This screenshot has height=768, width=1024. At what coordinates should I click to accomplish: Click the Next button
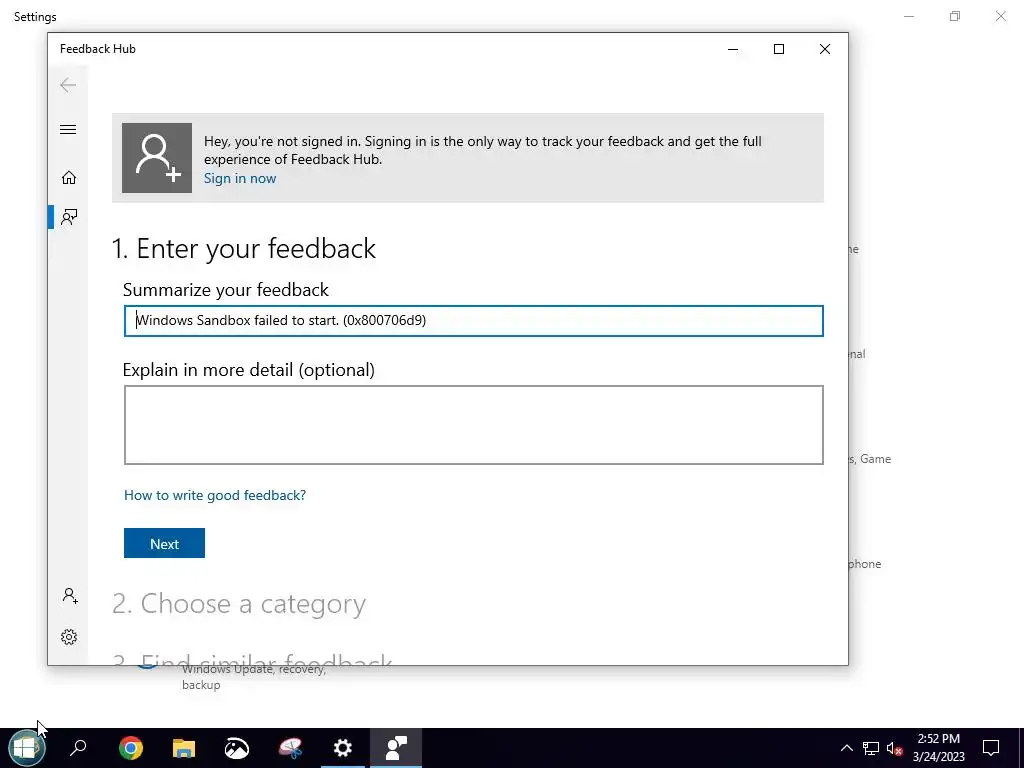165,543
